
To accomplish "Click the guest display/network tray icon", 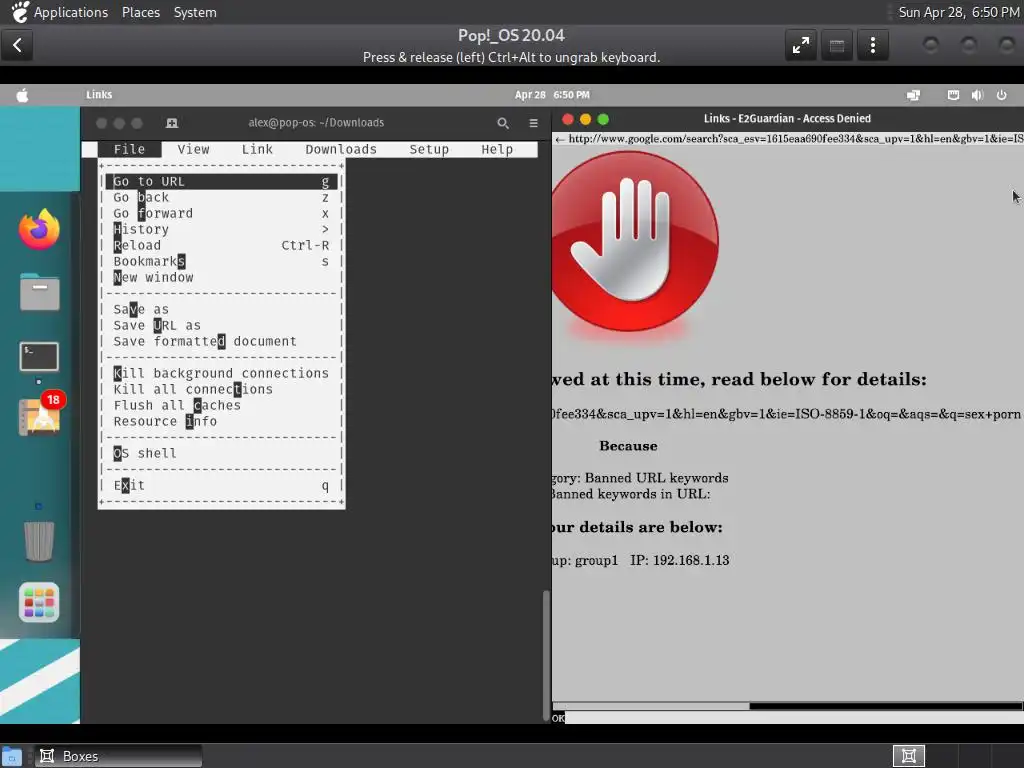I will pyautogui.click(x=914, y=95).
